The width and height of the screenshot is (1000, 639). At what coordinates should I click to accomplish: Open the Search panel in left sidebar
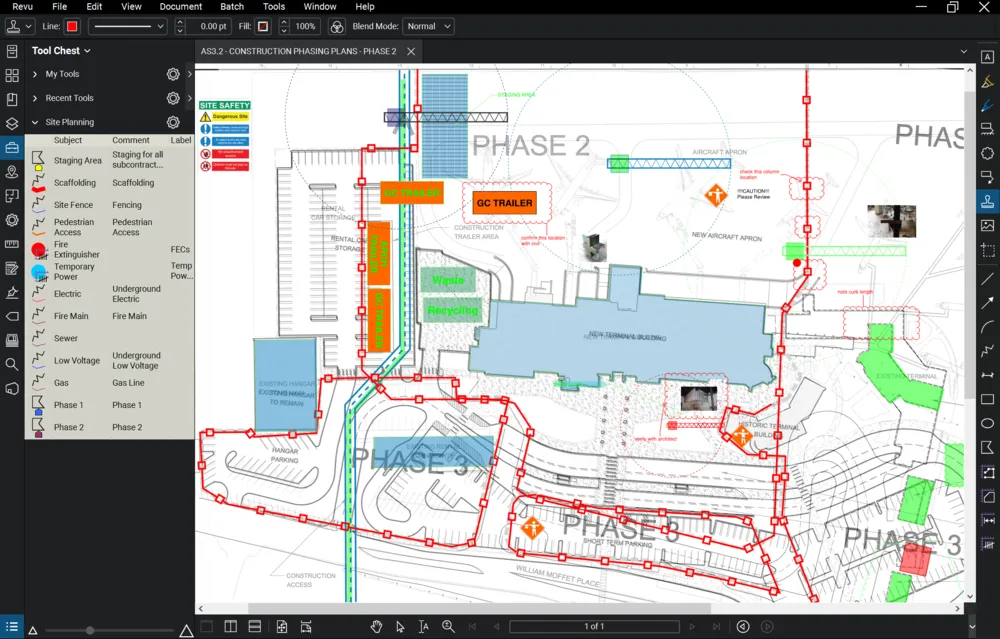(x=12, y=365)
